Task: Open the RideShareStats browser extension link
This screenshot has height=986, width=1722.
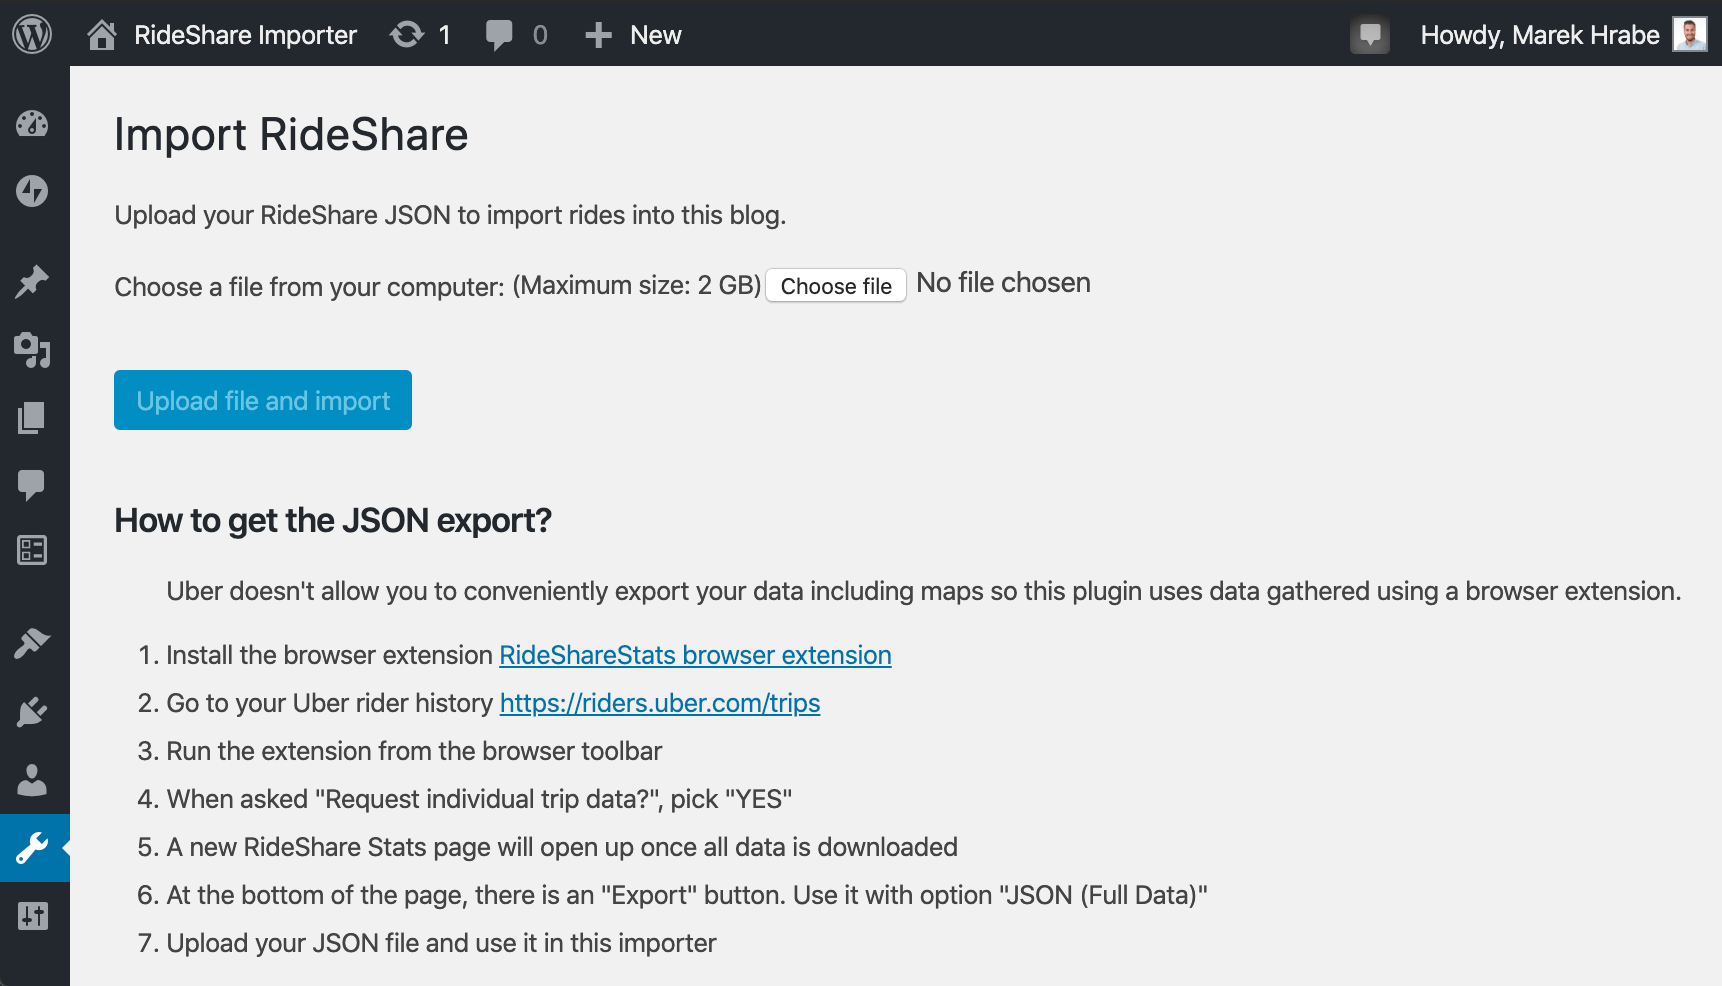Action: click(x=695, y=655)
